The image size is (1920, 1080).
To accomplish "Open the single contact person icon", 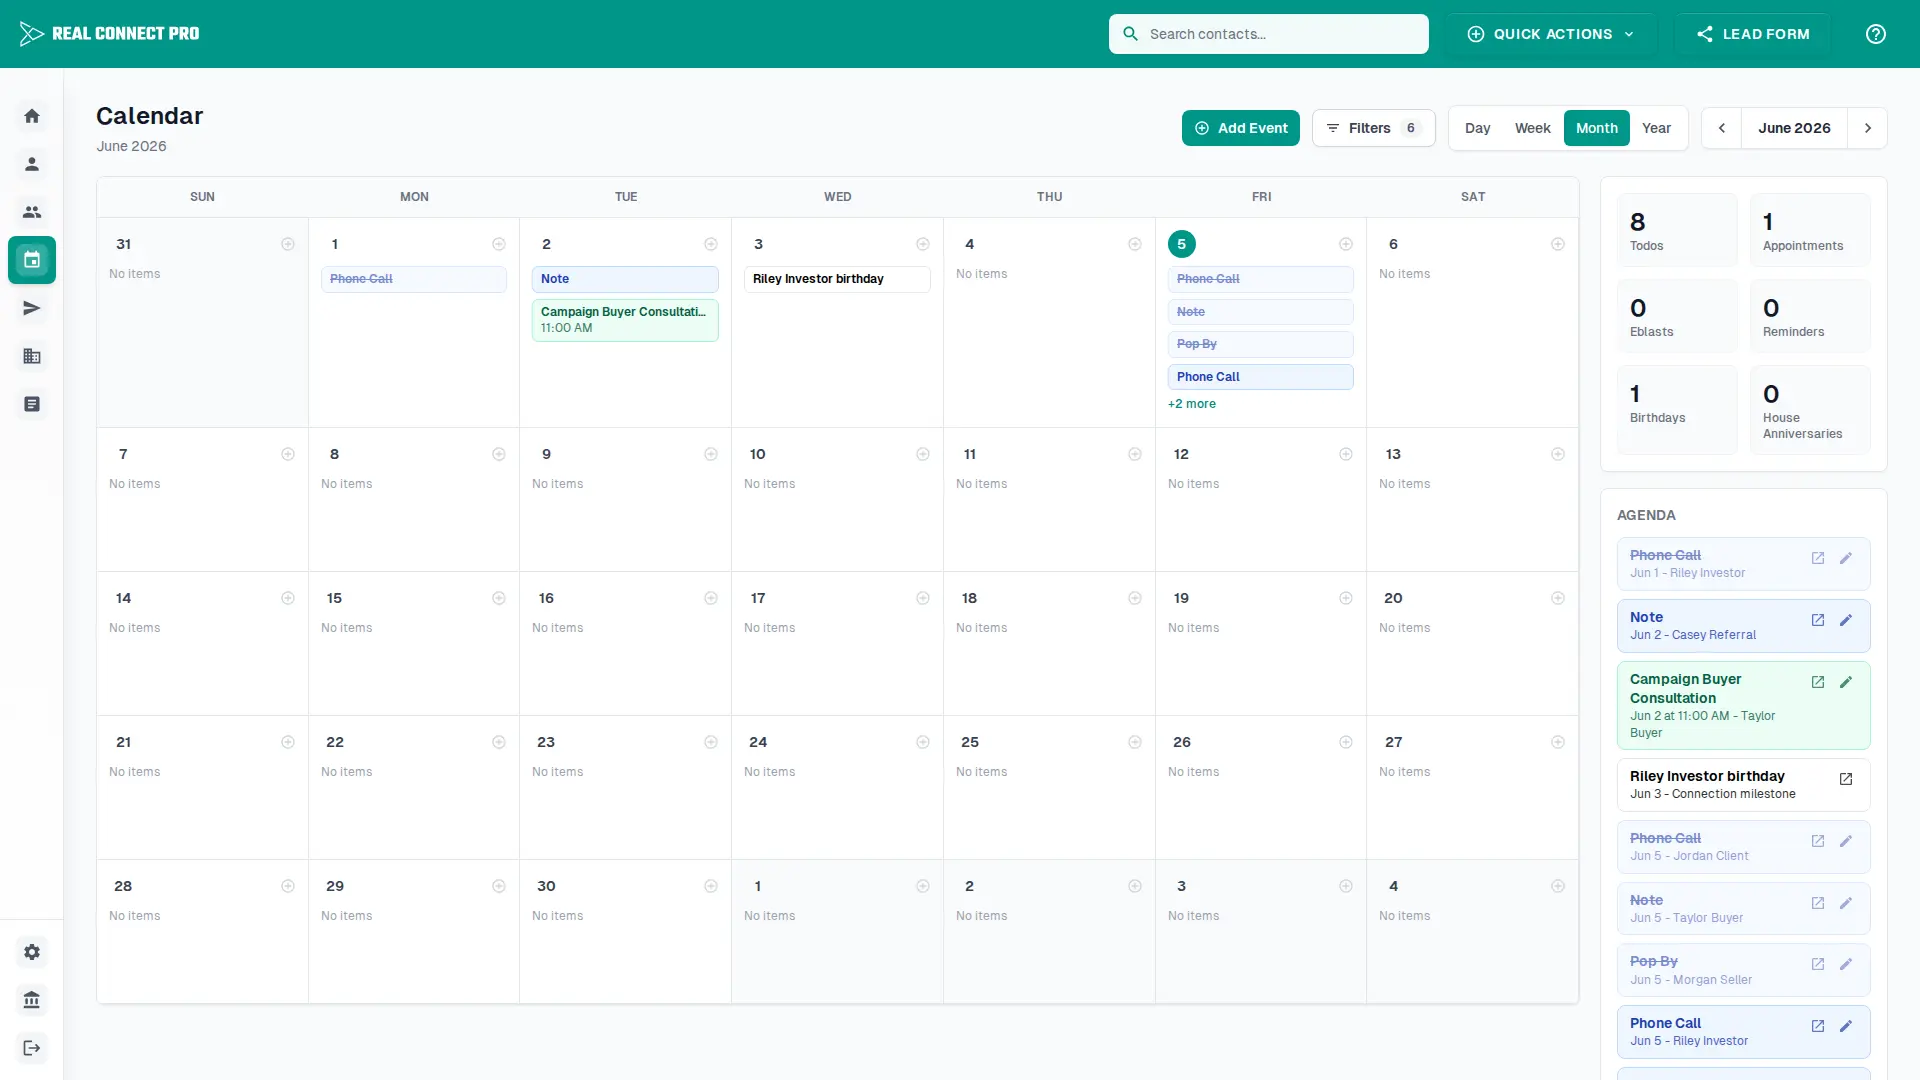I will click(32, 164).
